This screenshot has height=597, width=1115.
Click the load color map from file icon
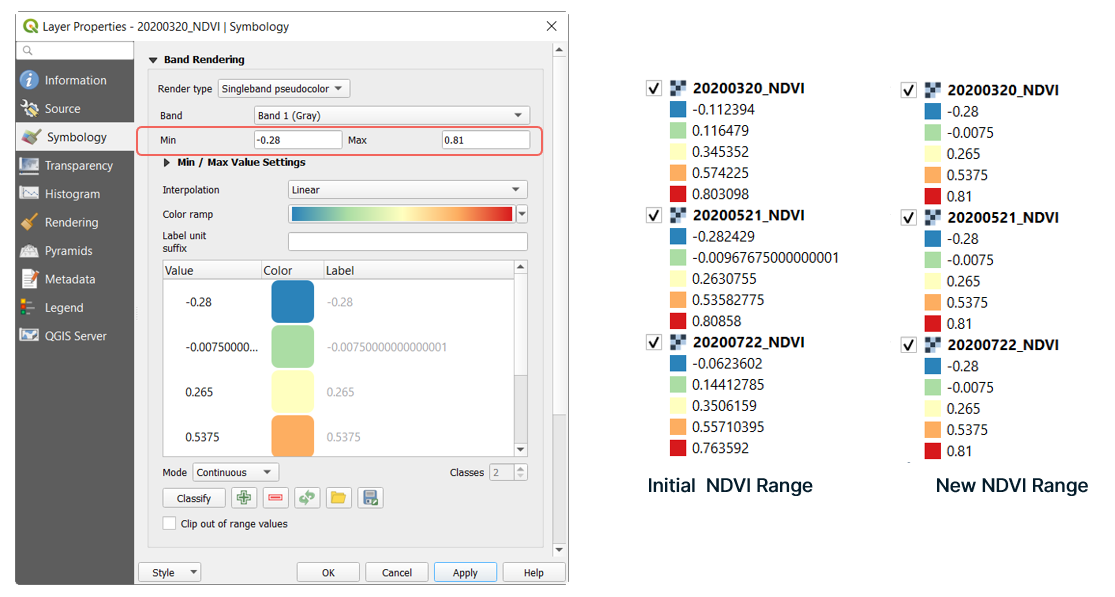point(338,498)
